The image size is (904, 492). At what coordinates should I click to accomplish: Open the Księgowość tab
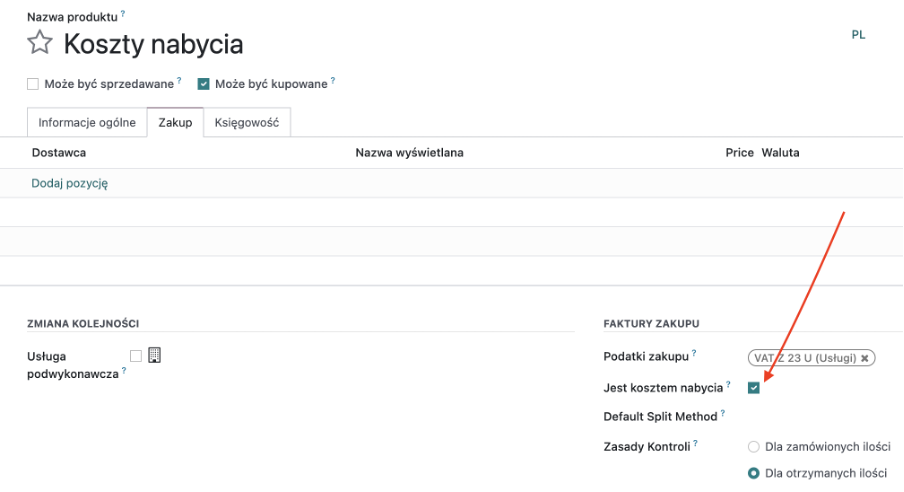tap(247, 122)
